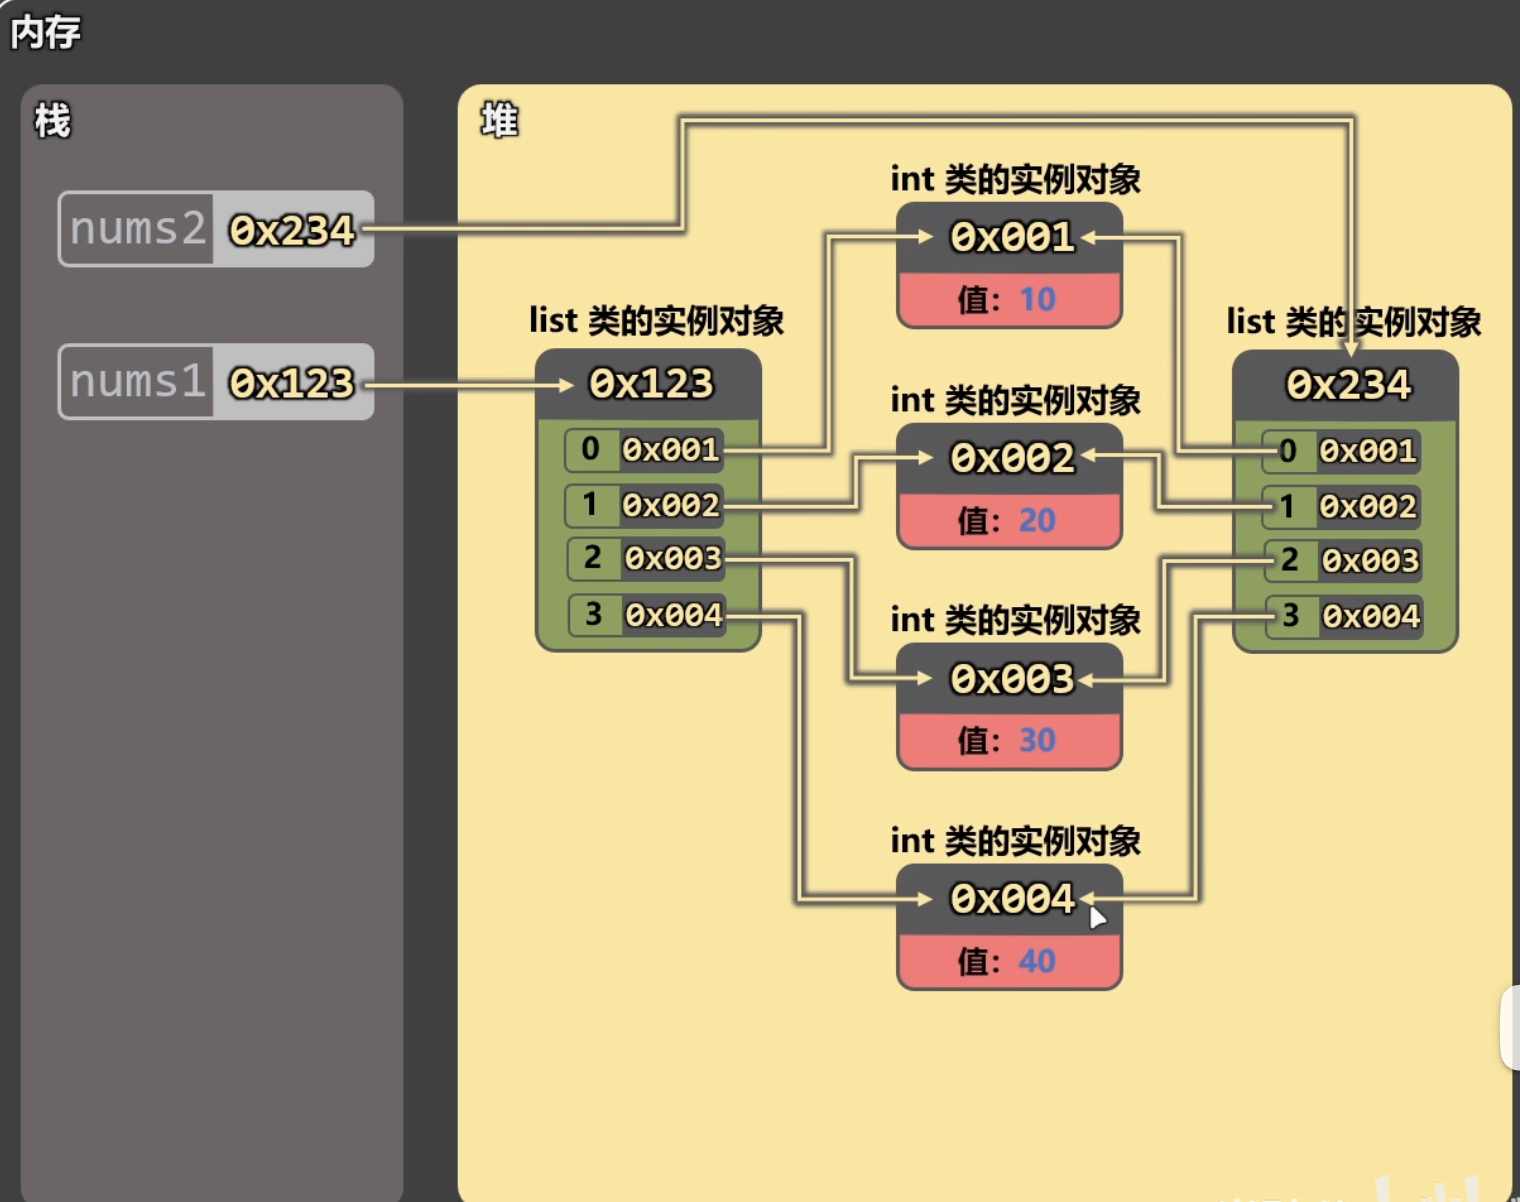Select index 3 entry in list 0x234
The image size is (1520, 1202).
[x=1345, y=616]
